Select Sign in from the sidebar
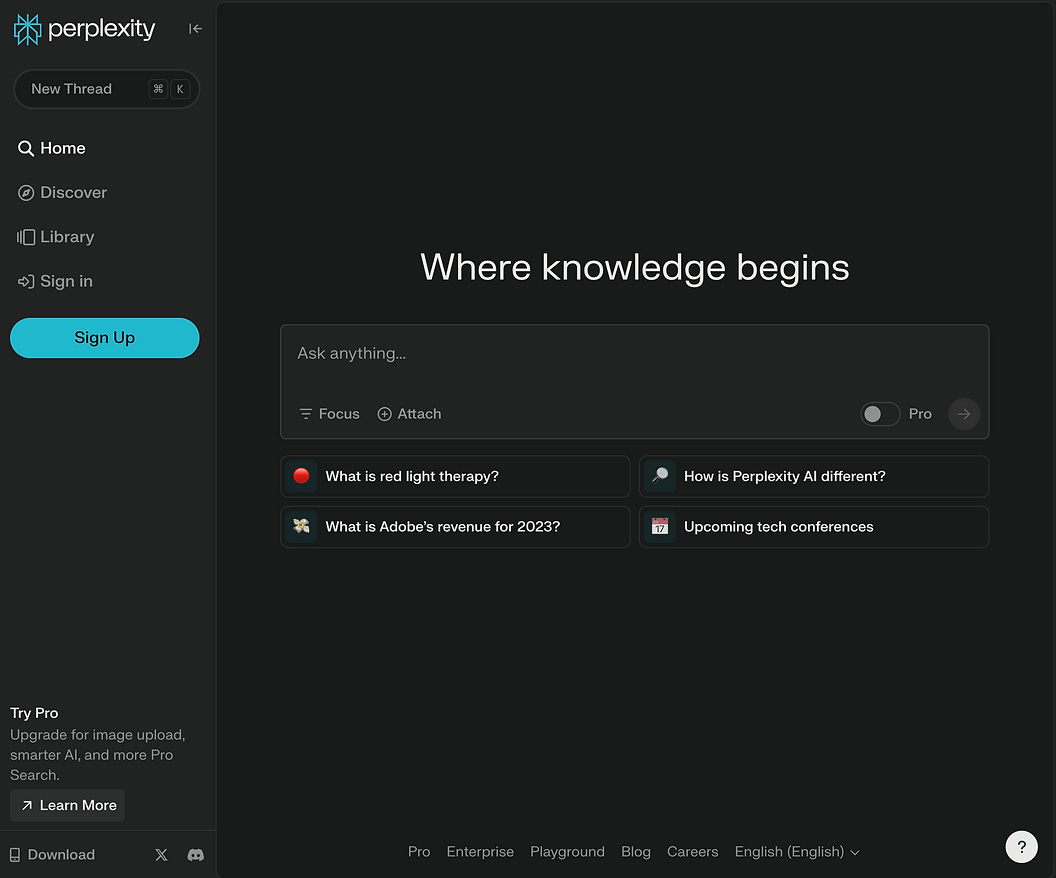Viewport: 1056px width, 878px height. click(55, 281)
